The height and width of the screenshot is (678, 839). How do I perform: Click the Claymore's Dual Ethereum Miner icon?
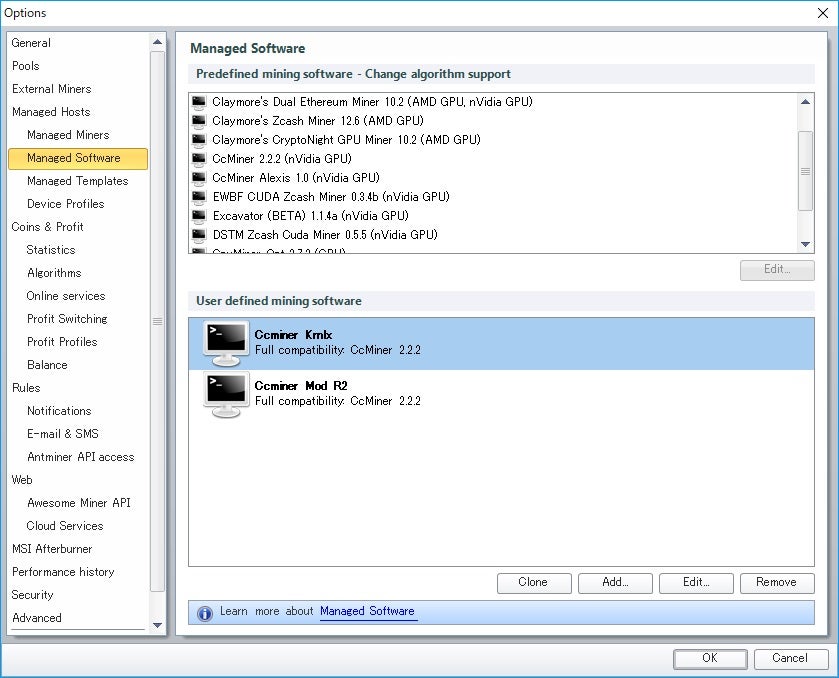pos(199,102)
